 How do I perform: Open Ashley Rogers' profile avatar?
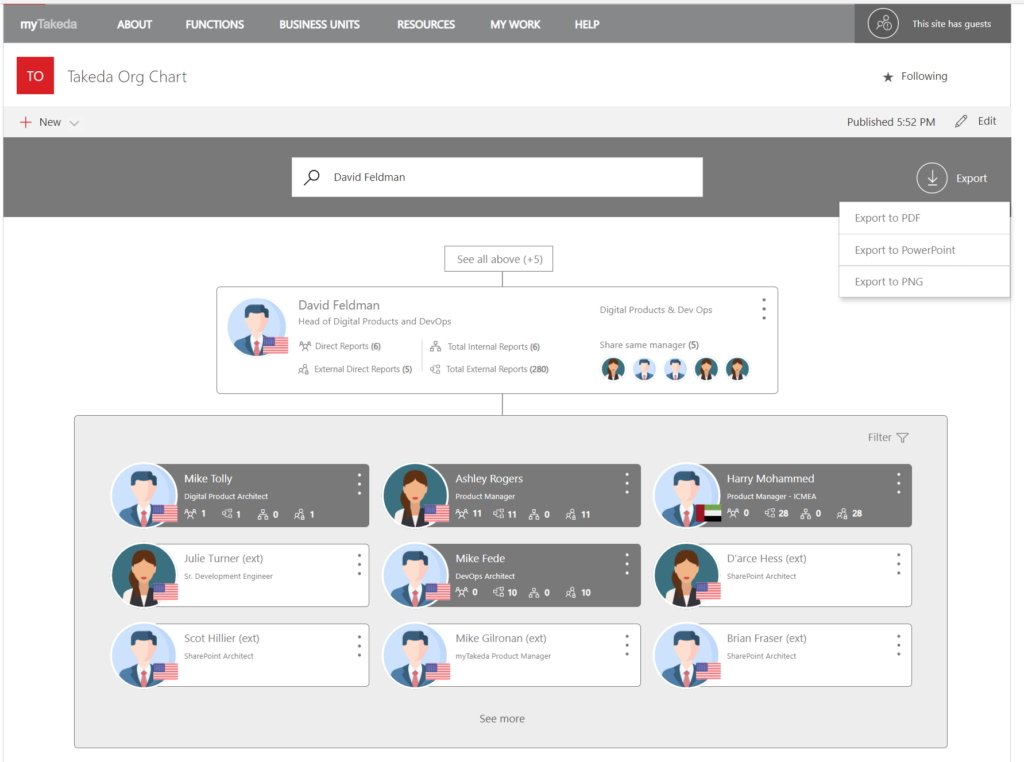[415, 496]
